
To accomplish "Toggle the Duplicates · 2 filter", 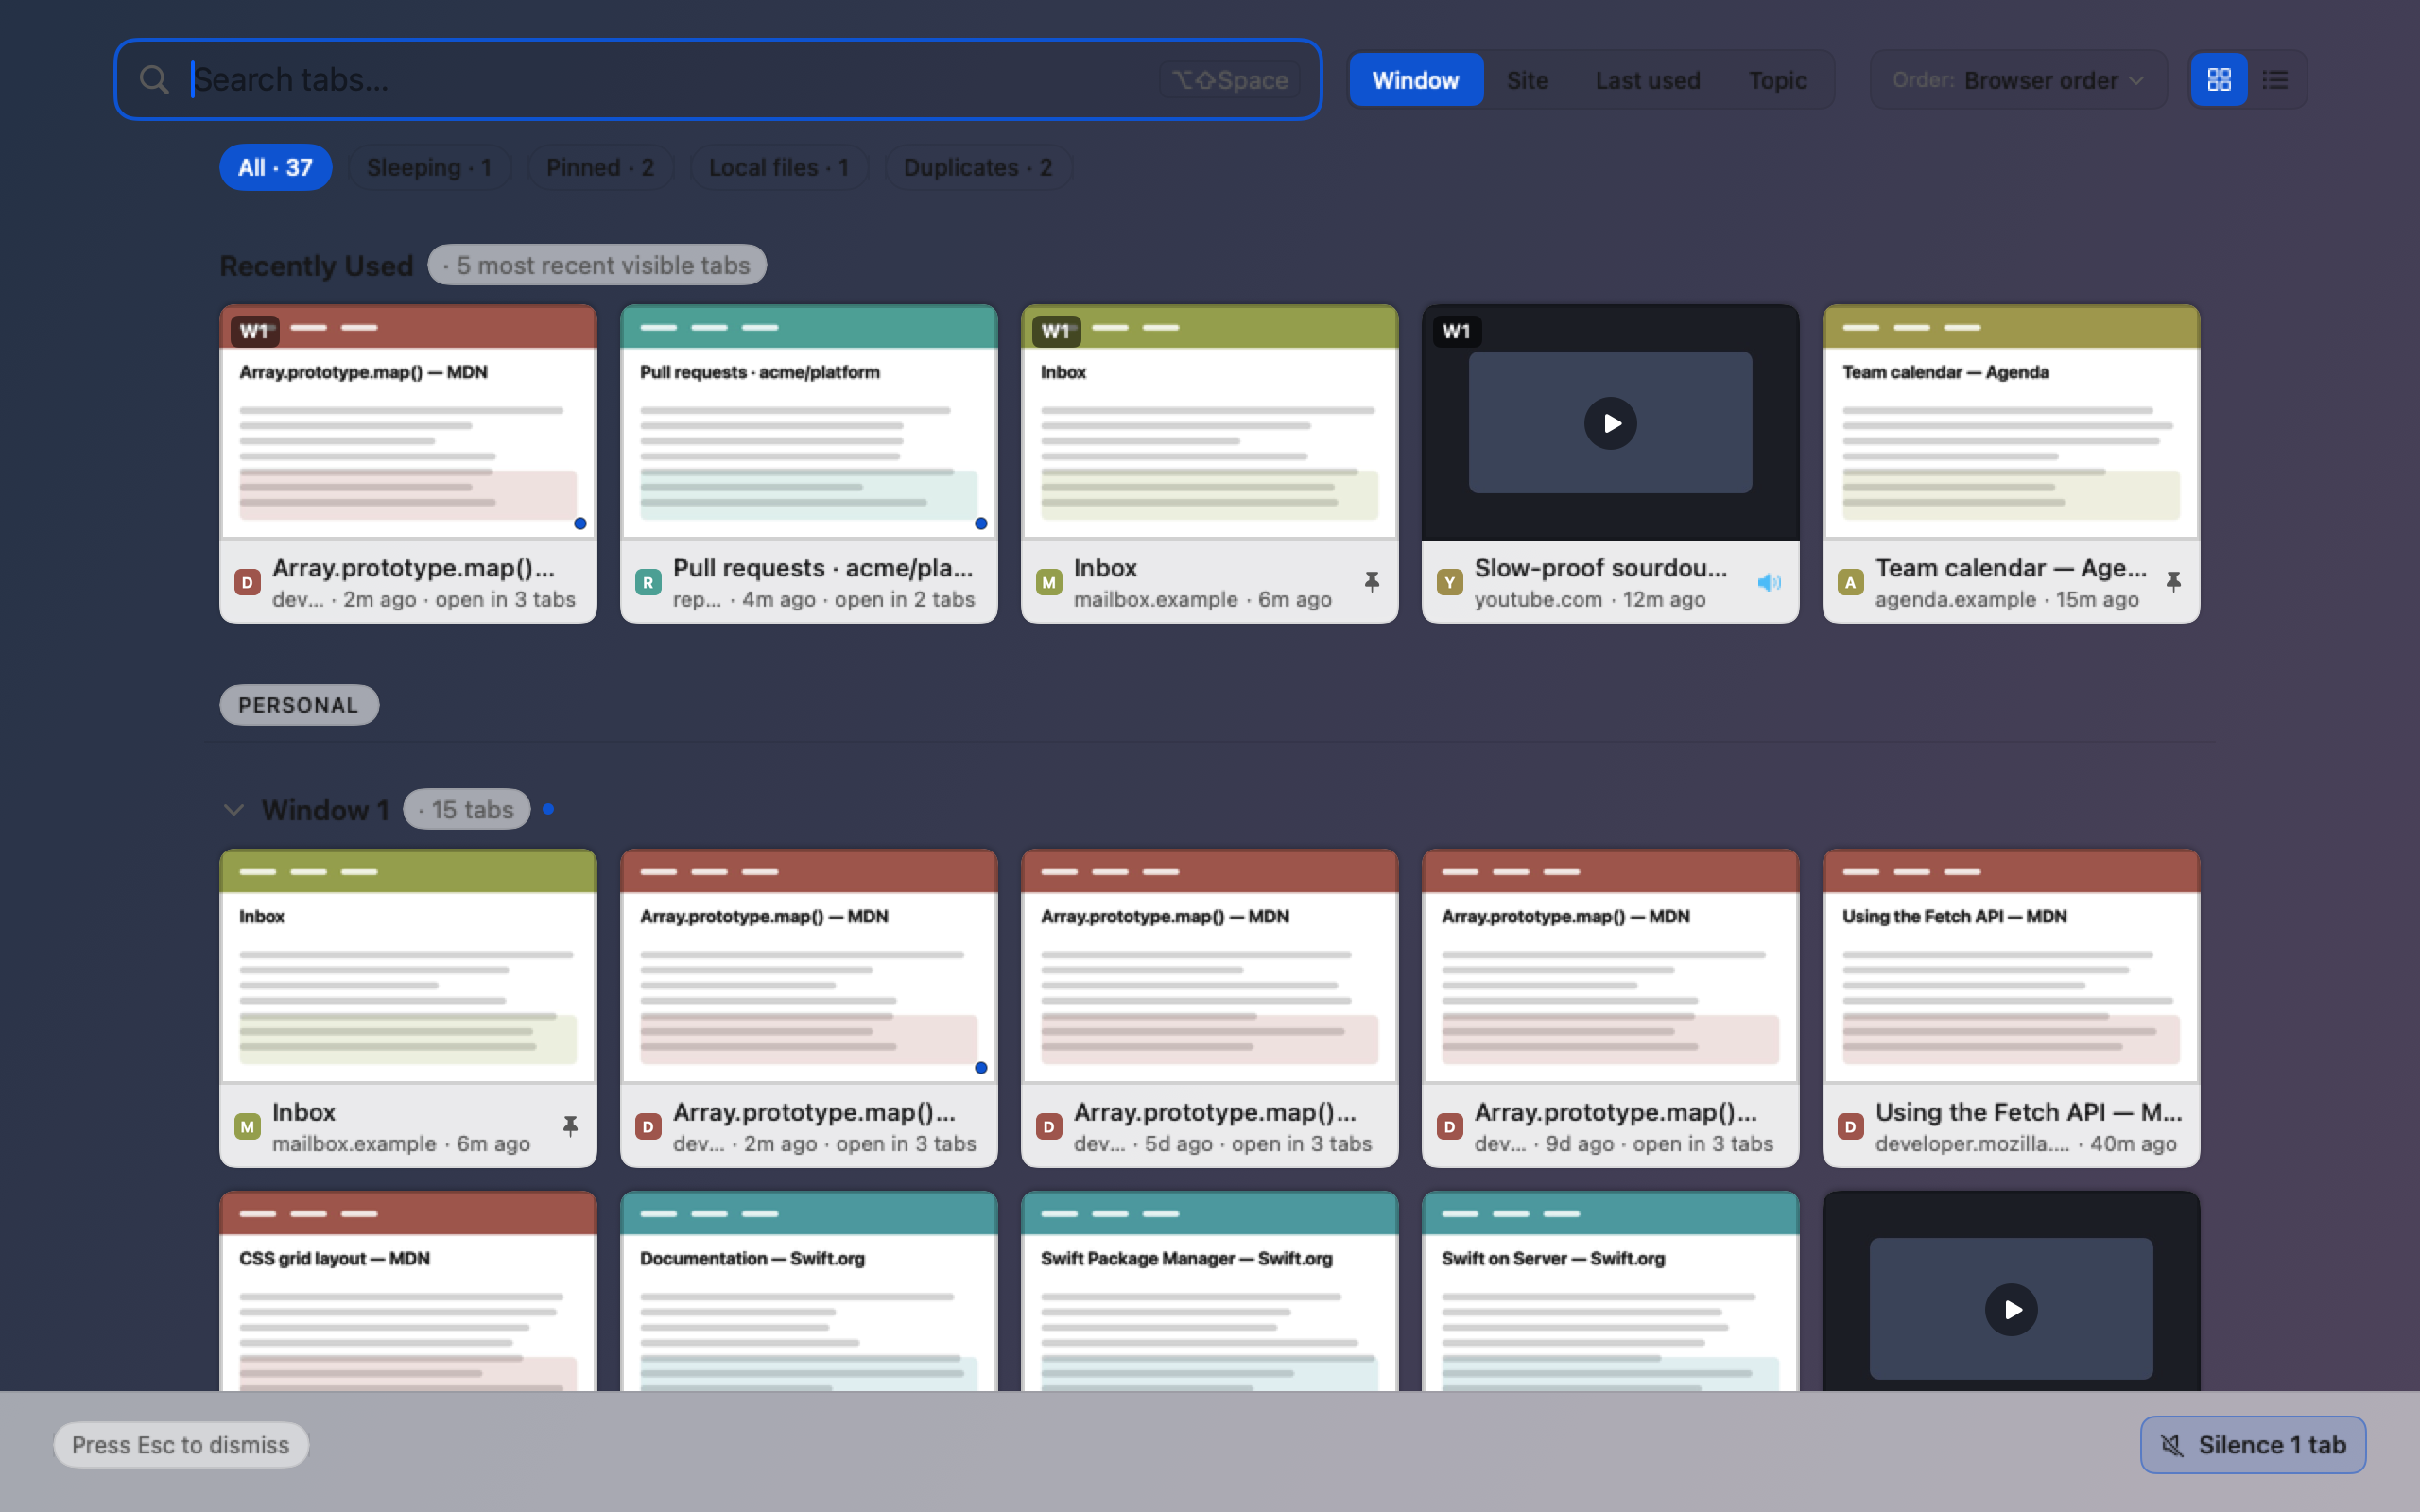I will (x=978, y=167).
